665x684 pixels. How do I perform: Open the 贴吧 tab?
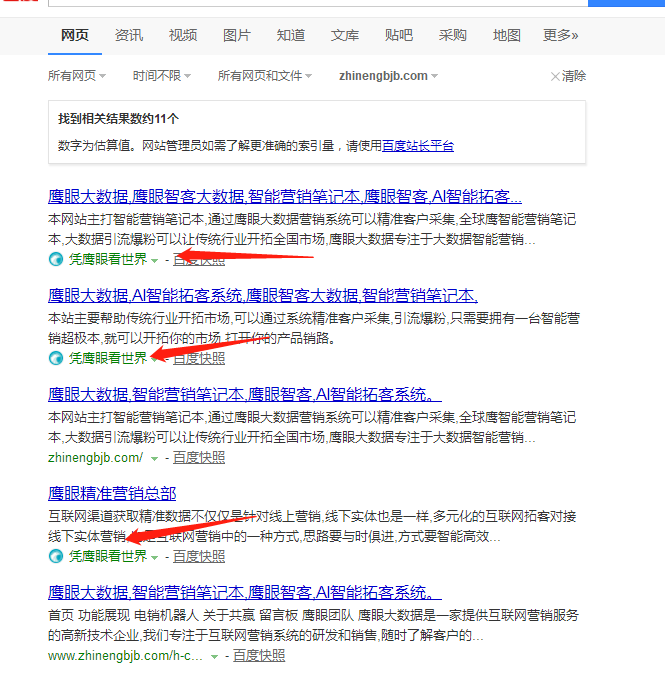click(x=399, y=35)
